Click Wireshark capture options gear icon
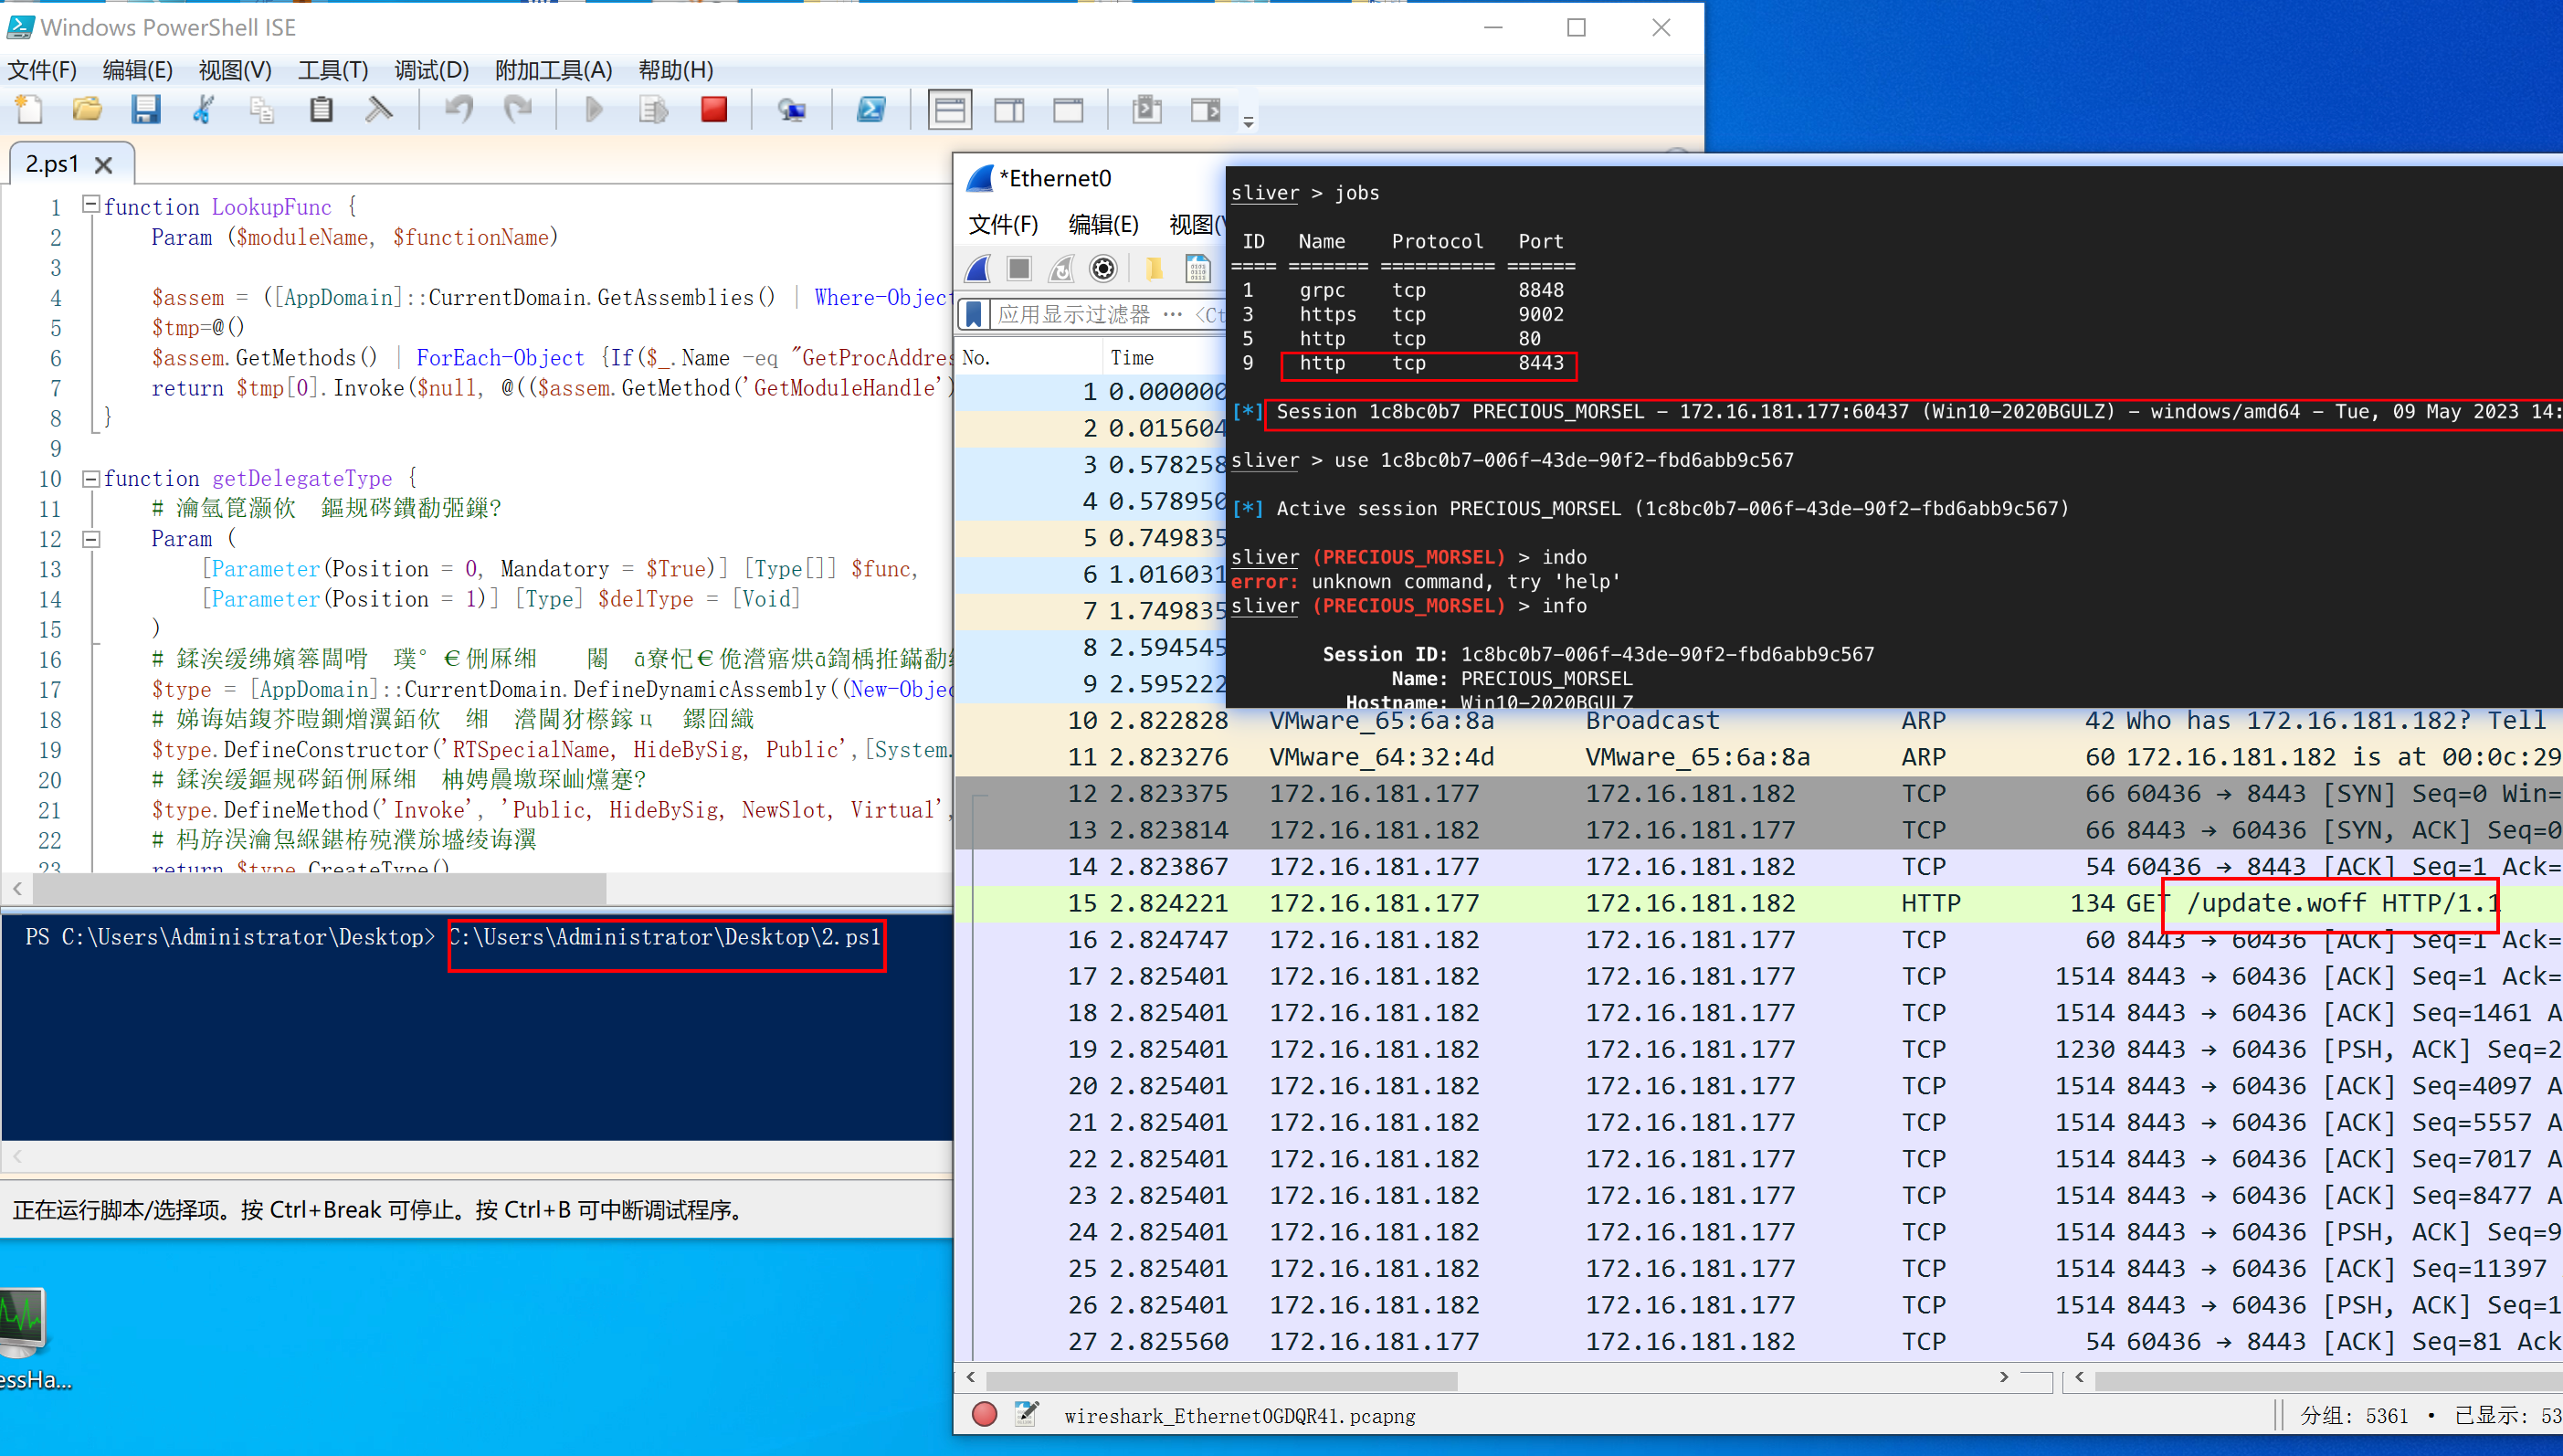Screen dimensions: 2563x1456 [1103, 268]
